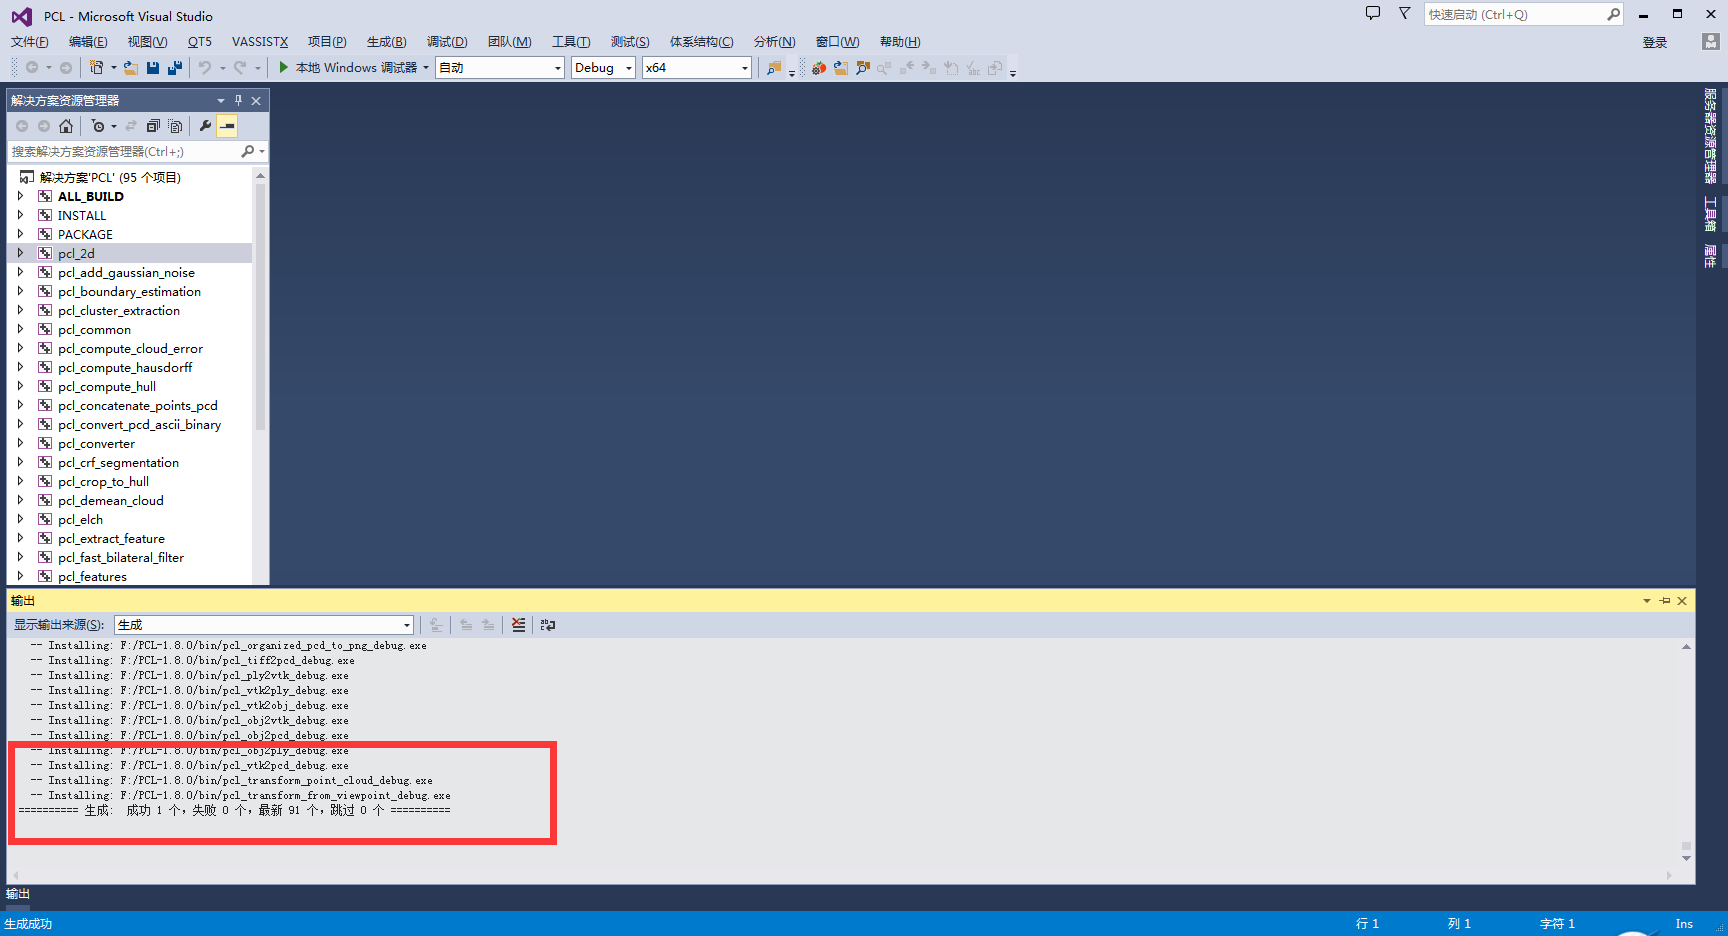This screenshot has height=936, width=1728.
Task: Expand the pcl_features project node
Action: pyautogui.click(x=20, y=576)
